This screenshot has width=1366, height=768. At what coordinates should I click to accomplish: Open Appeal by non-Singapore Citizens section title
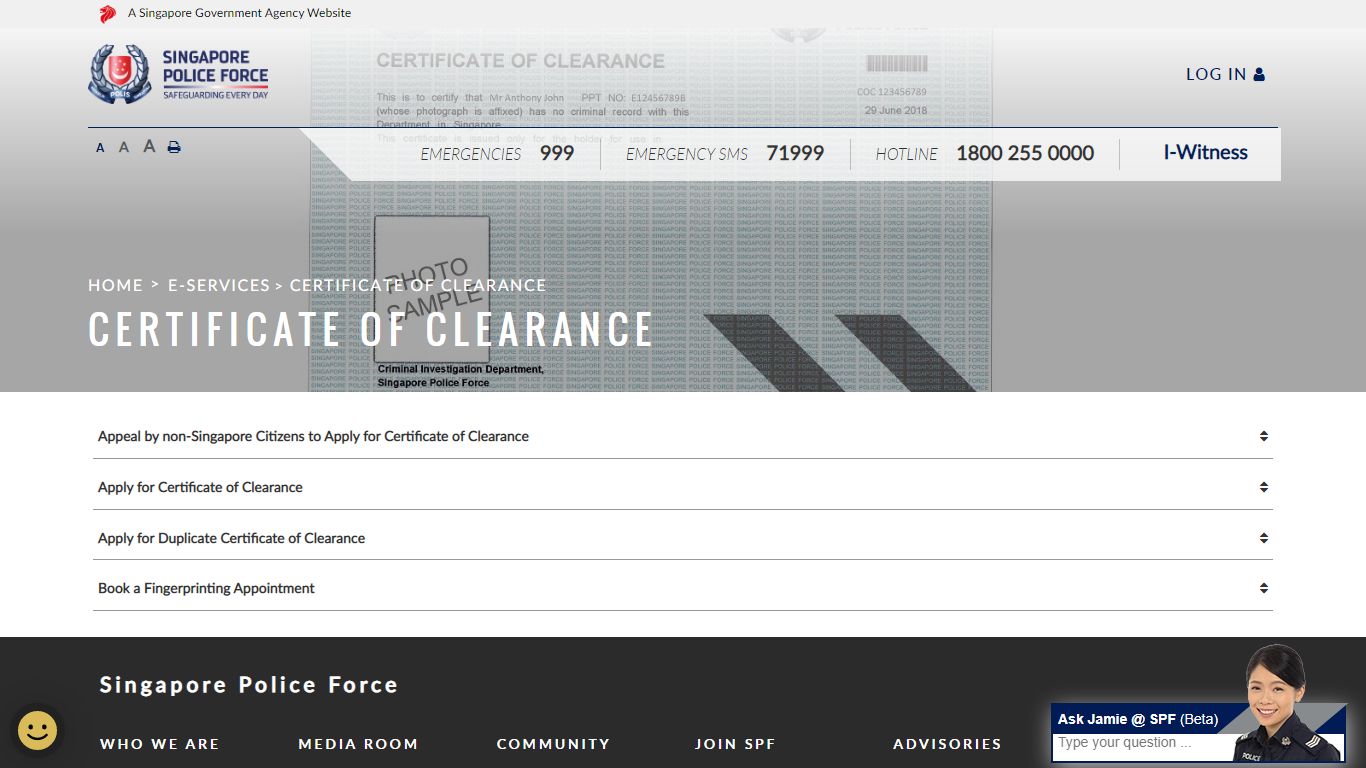click(313, 436)
